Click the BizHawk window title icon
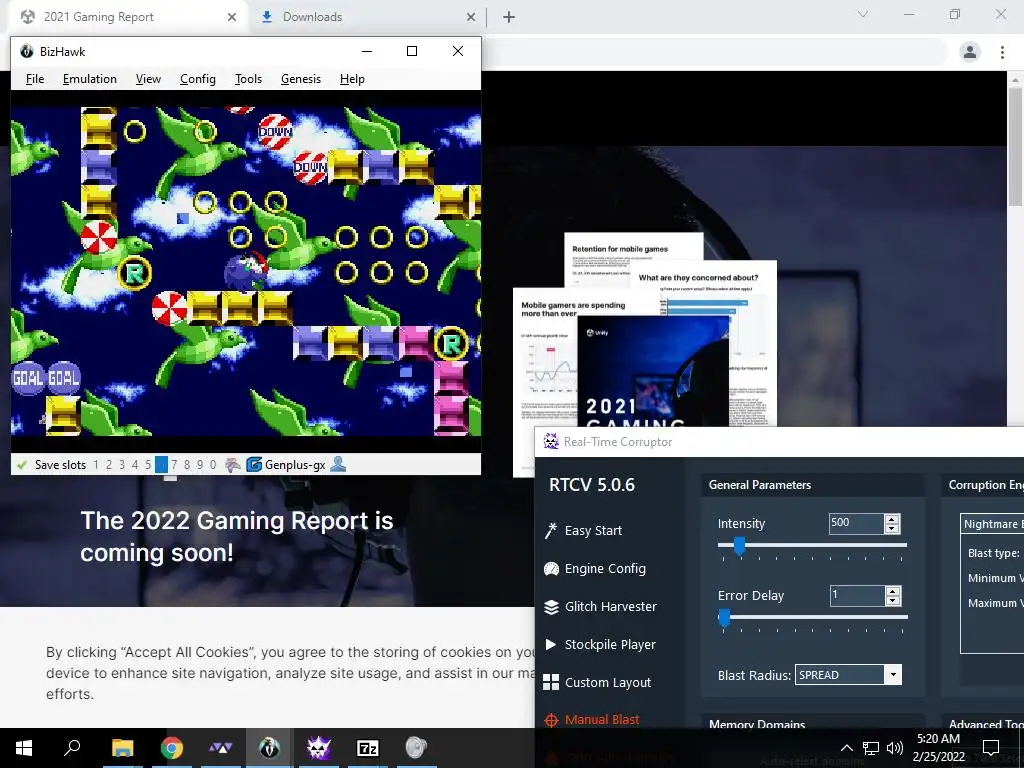Screen dimensions: 1024x768 [27, 52]
